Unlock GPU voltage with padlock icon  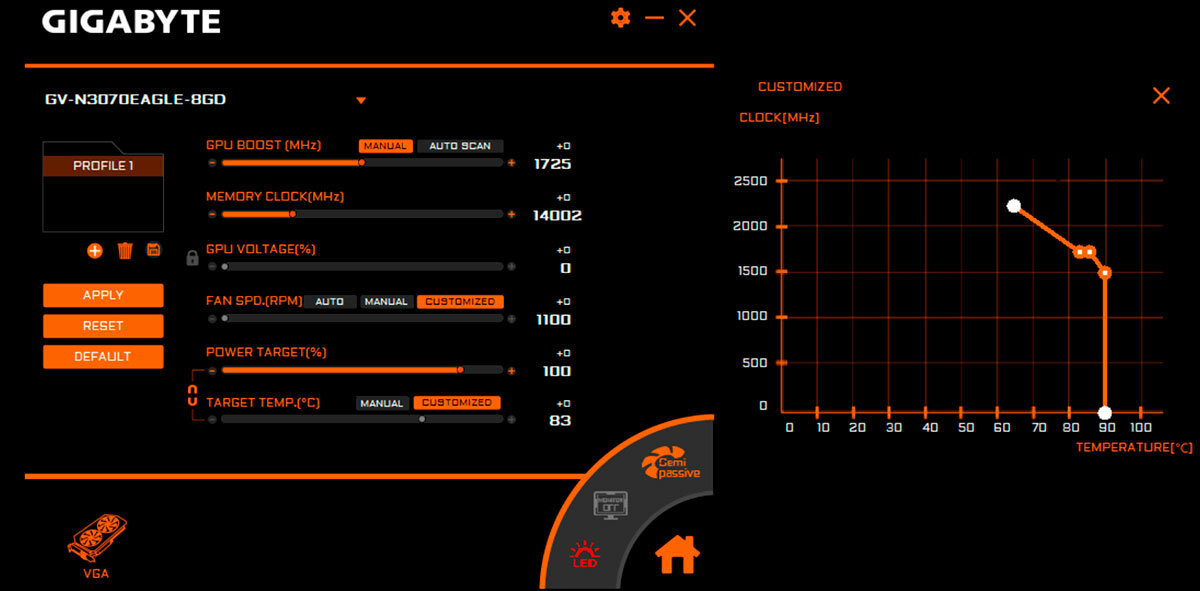point(192,258)
